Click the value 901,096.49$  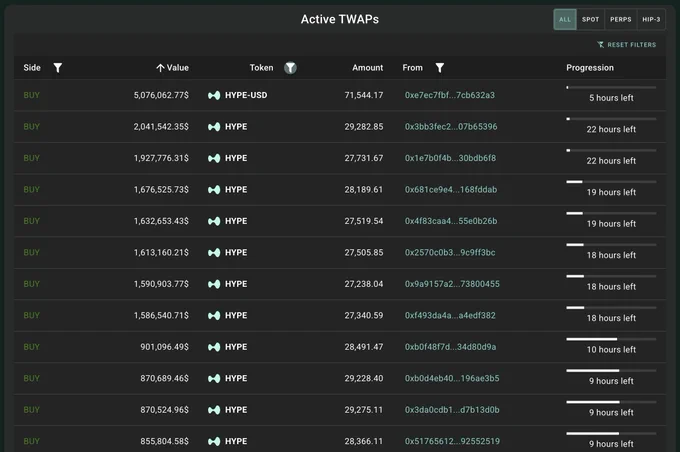point(164,347)
